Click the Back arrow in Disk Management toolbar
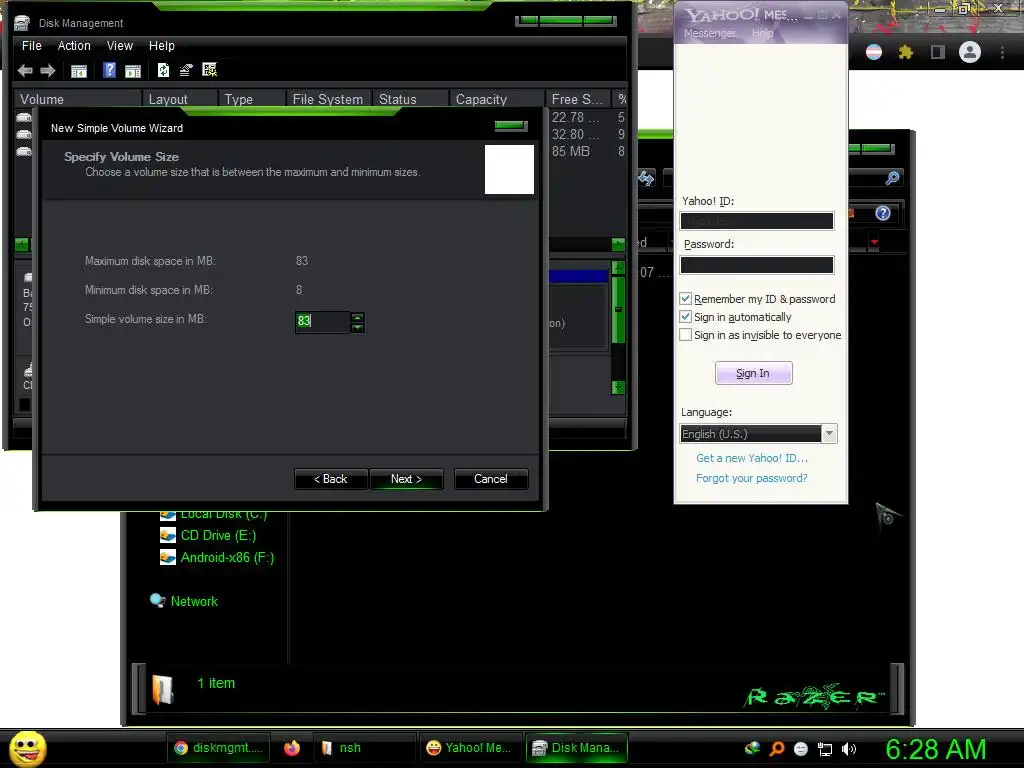Screen dimensions: 1024x768 (25, 71)
